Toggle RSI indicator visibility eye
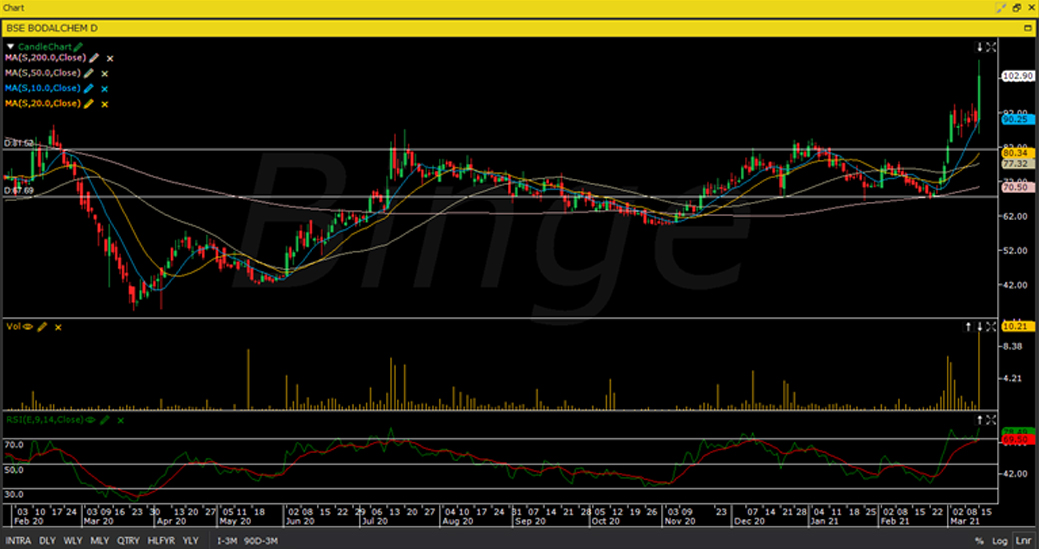The image size is (1039, 549). tap(90, 420)
